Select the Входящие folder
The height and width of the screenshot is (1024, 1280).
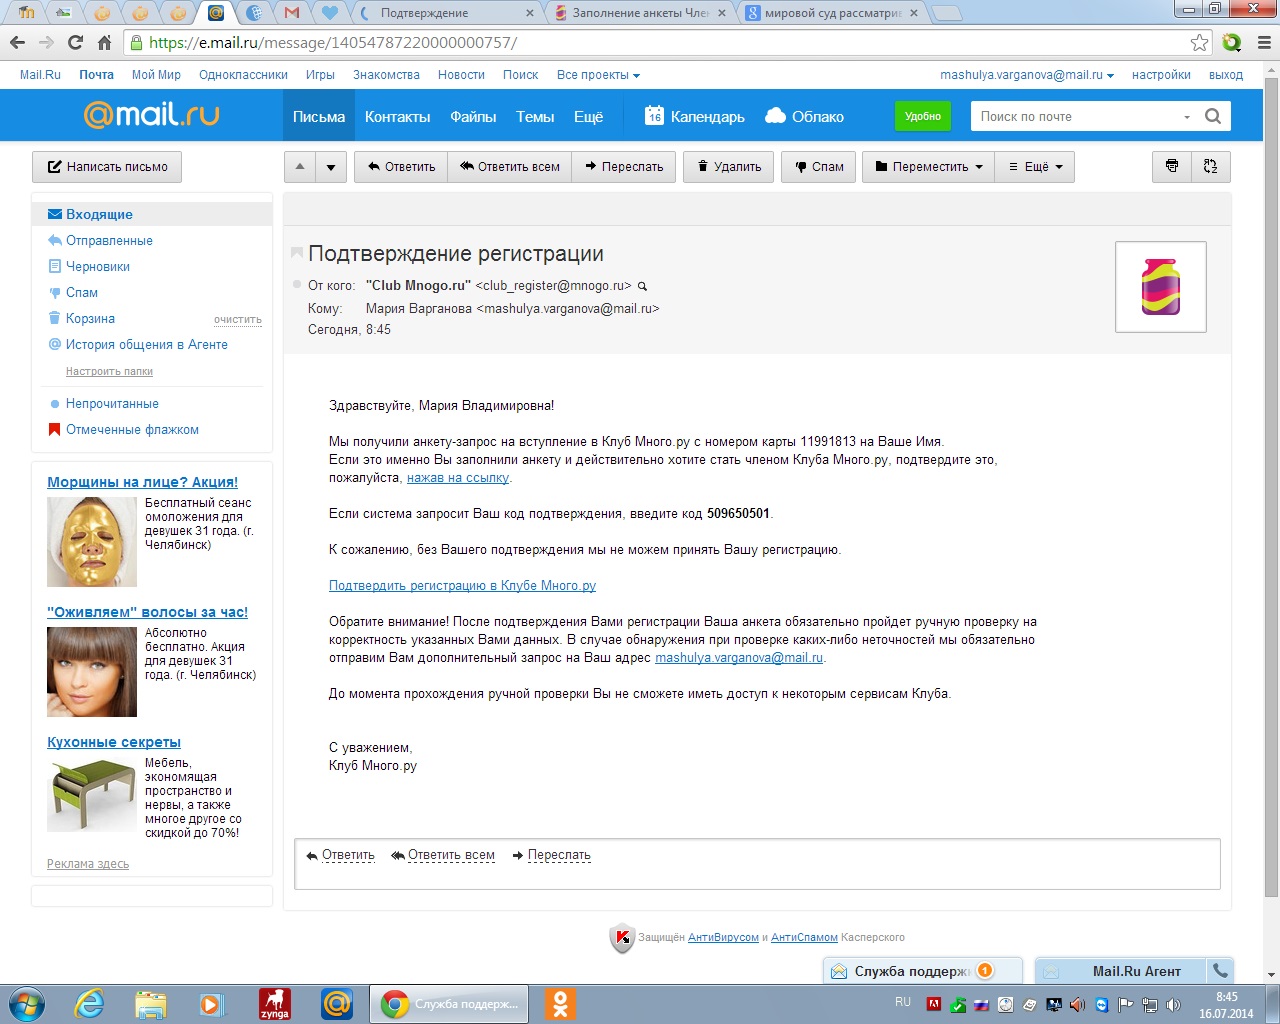[x=152, y=215]
